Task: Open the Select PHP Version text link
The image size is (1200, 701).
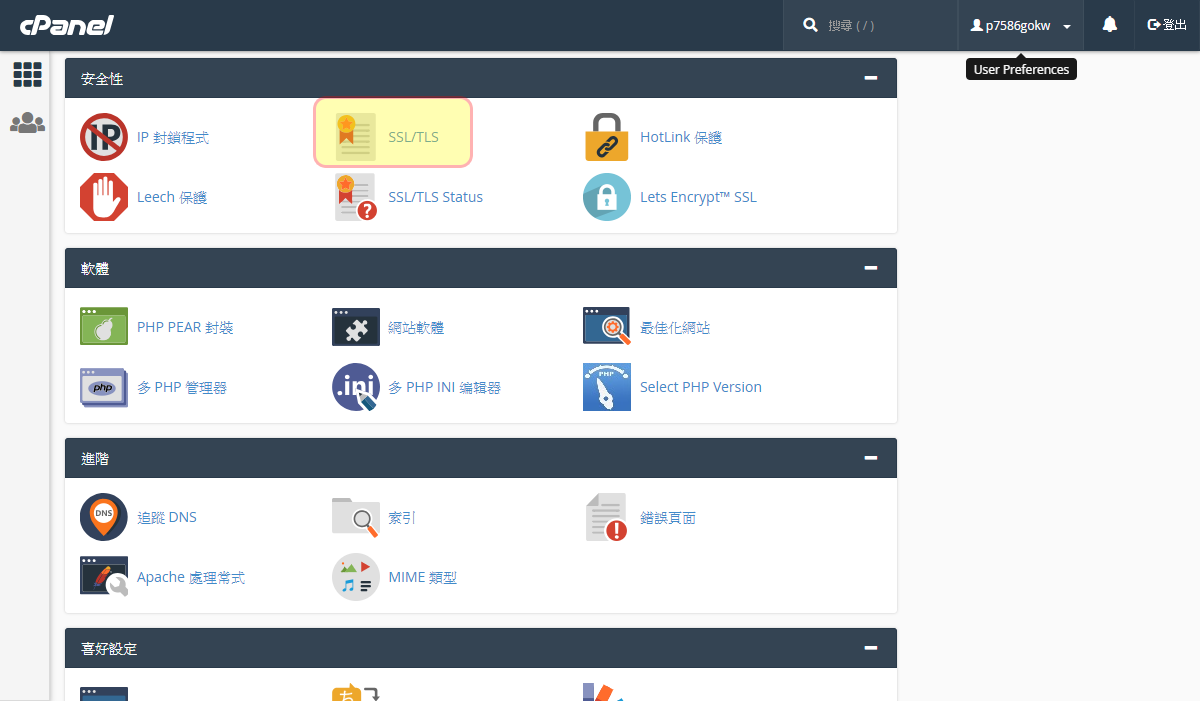Action: click(x=701, y=387)
